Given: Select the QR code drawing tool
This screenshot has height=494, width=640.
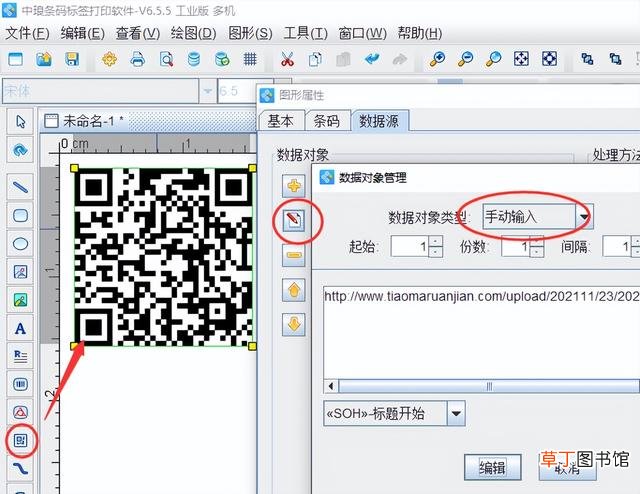Looking at the screenshot, I should (20, 441).
